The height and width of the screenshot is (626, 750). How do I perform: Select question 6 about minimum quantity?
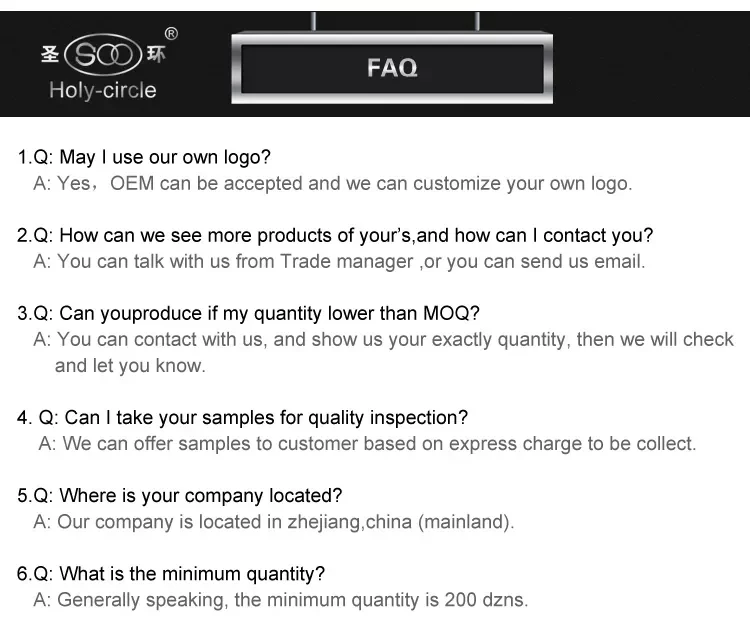[x=171, y=573]
